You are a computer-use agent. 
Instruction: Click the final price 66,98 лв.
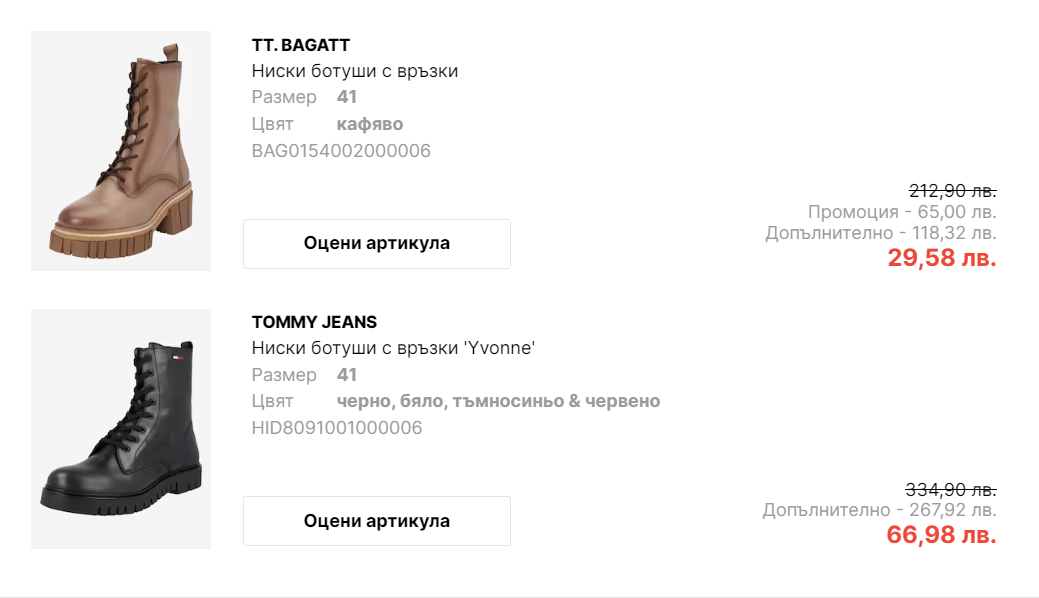pos(941,535)
